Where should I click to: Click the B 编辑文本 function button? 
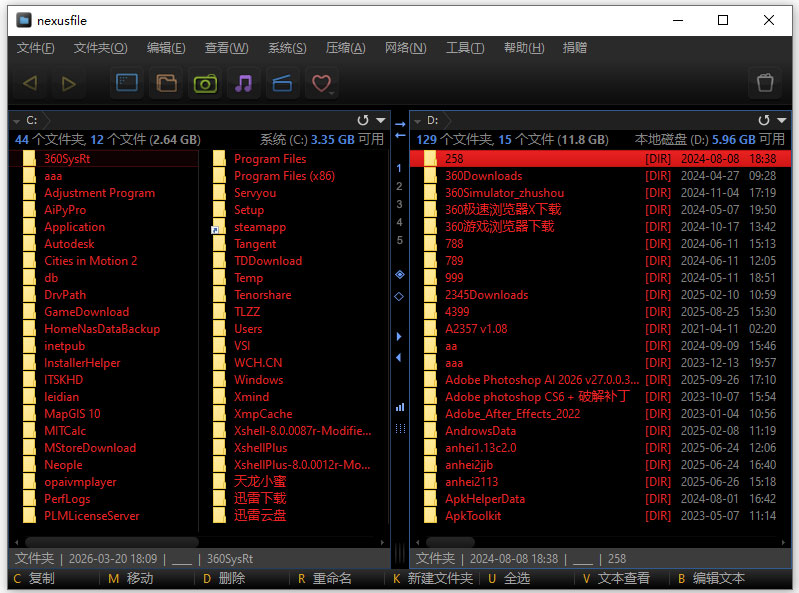pos(711,578)
